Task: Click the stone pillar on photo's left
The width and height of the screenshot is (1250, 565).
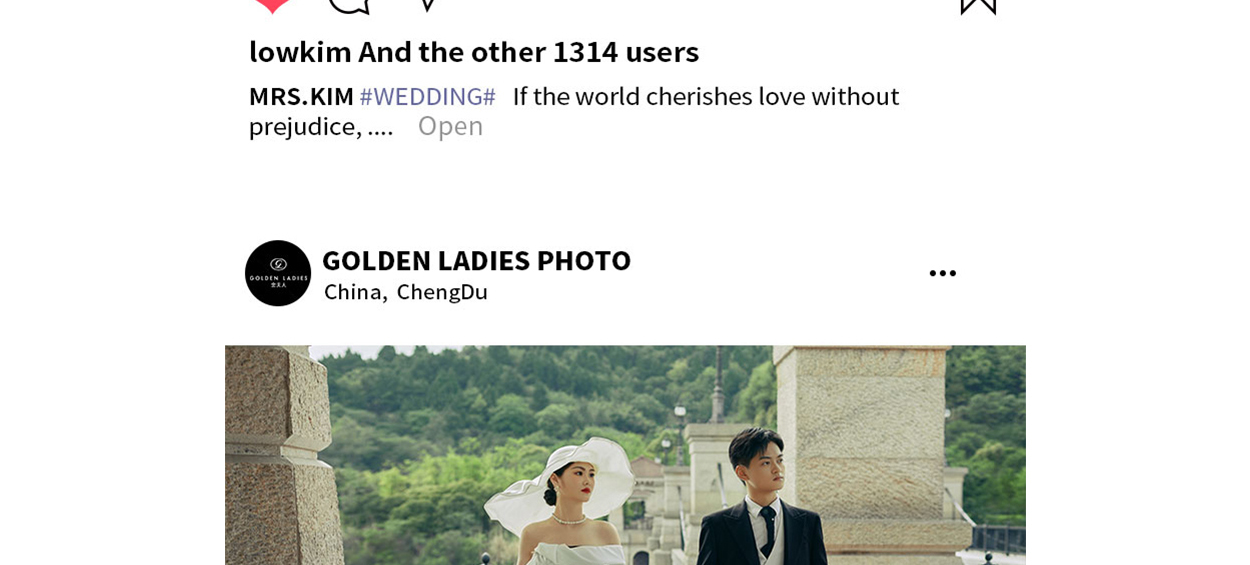Action: tap(270, 455)
